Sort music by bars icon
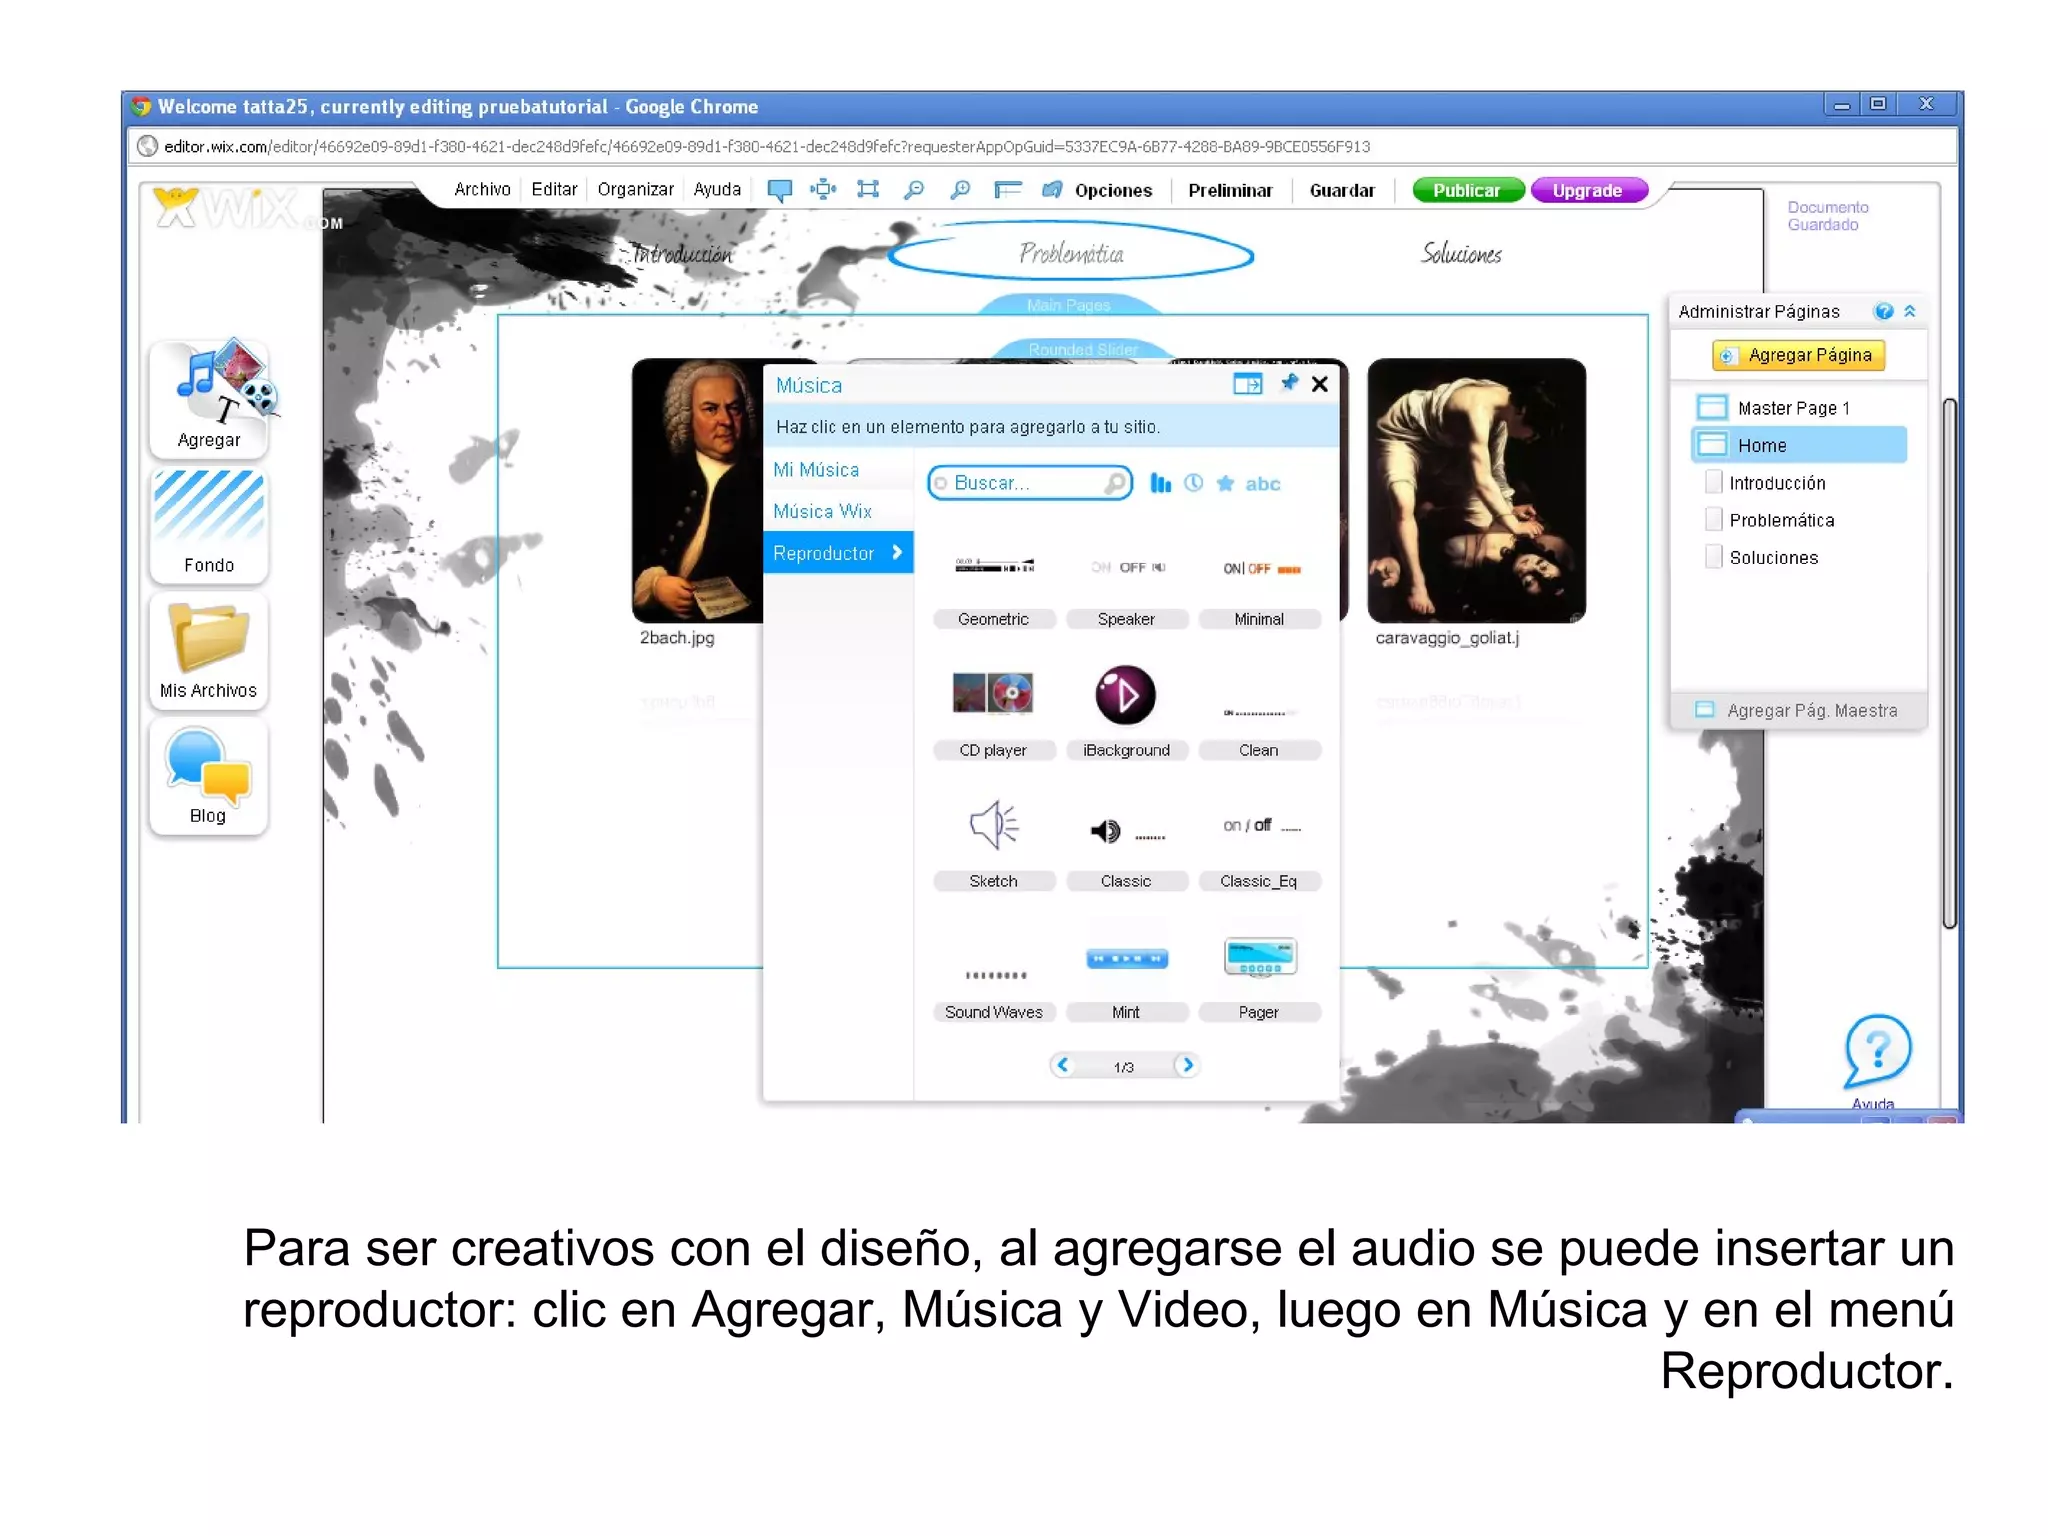Screen dimensions: 2048x1536 (1160, 484)
